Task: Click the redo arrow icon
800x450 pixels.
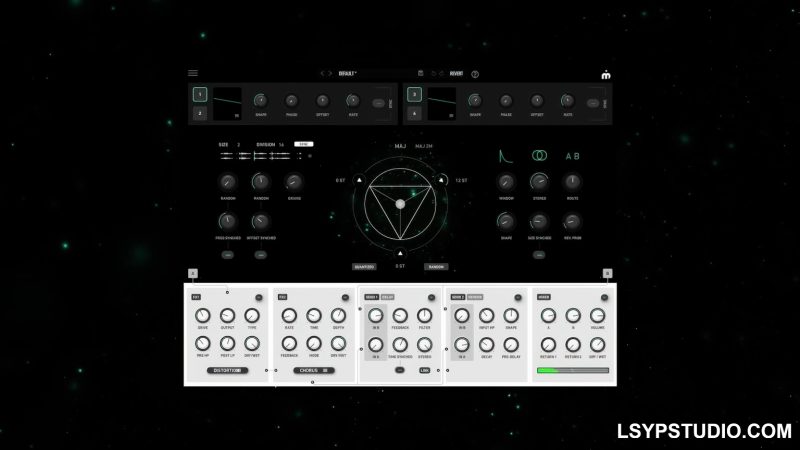Action: pyautogui.click(x=441, y=73)
